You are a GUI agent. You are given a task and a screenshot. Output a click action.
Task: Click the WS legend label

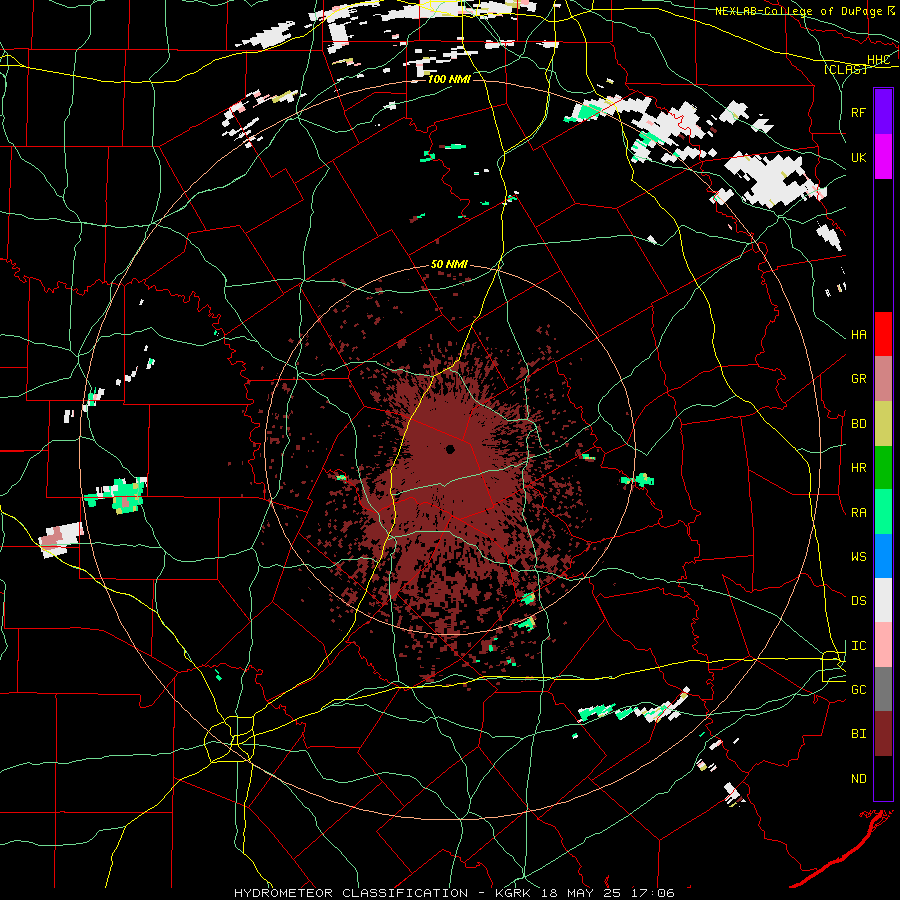pos(859,557)
